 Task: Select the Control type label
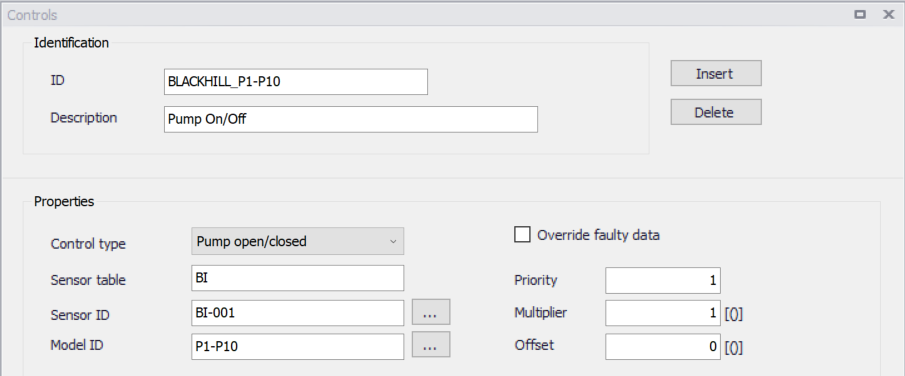[88, 244]
